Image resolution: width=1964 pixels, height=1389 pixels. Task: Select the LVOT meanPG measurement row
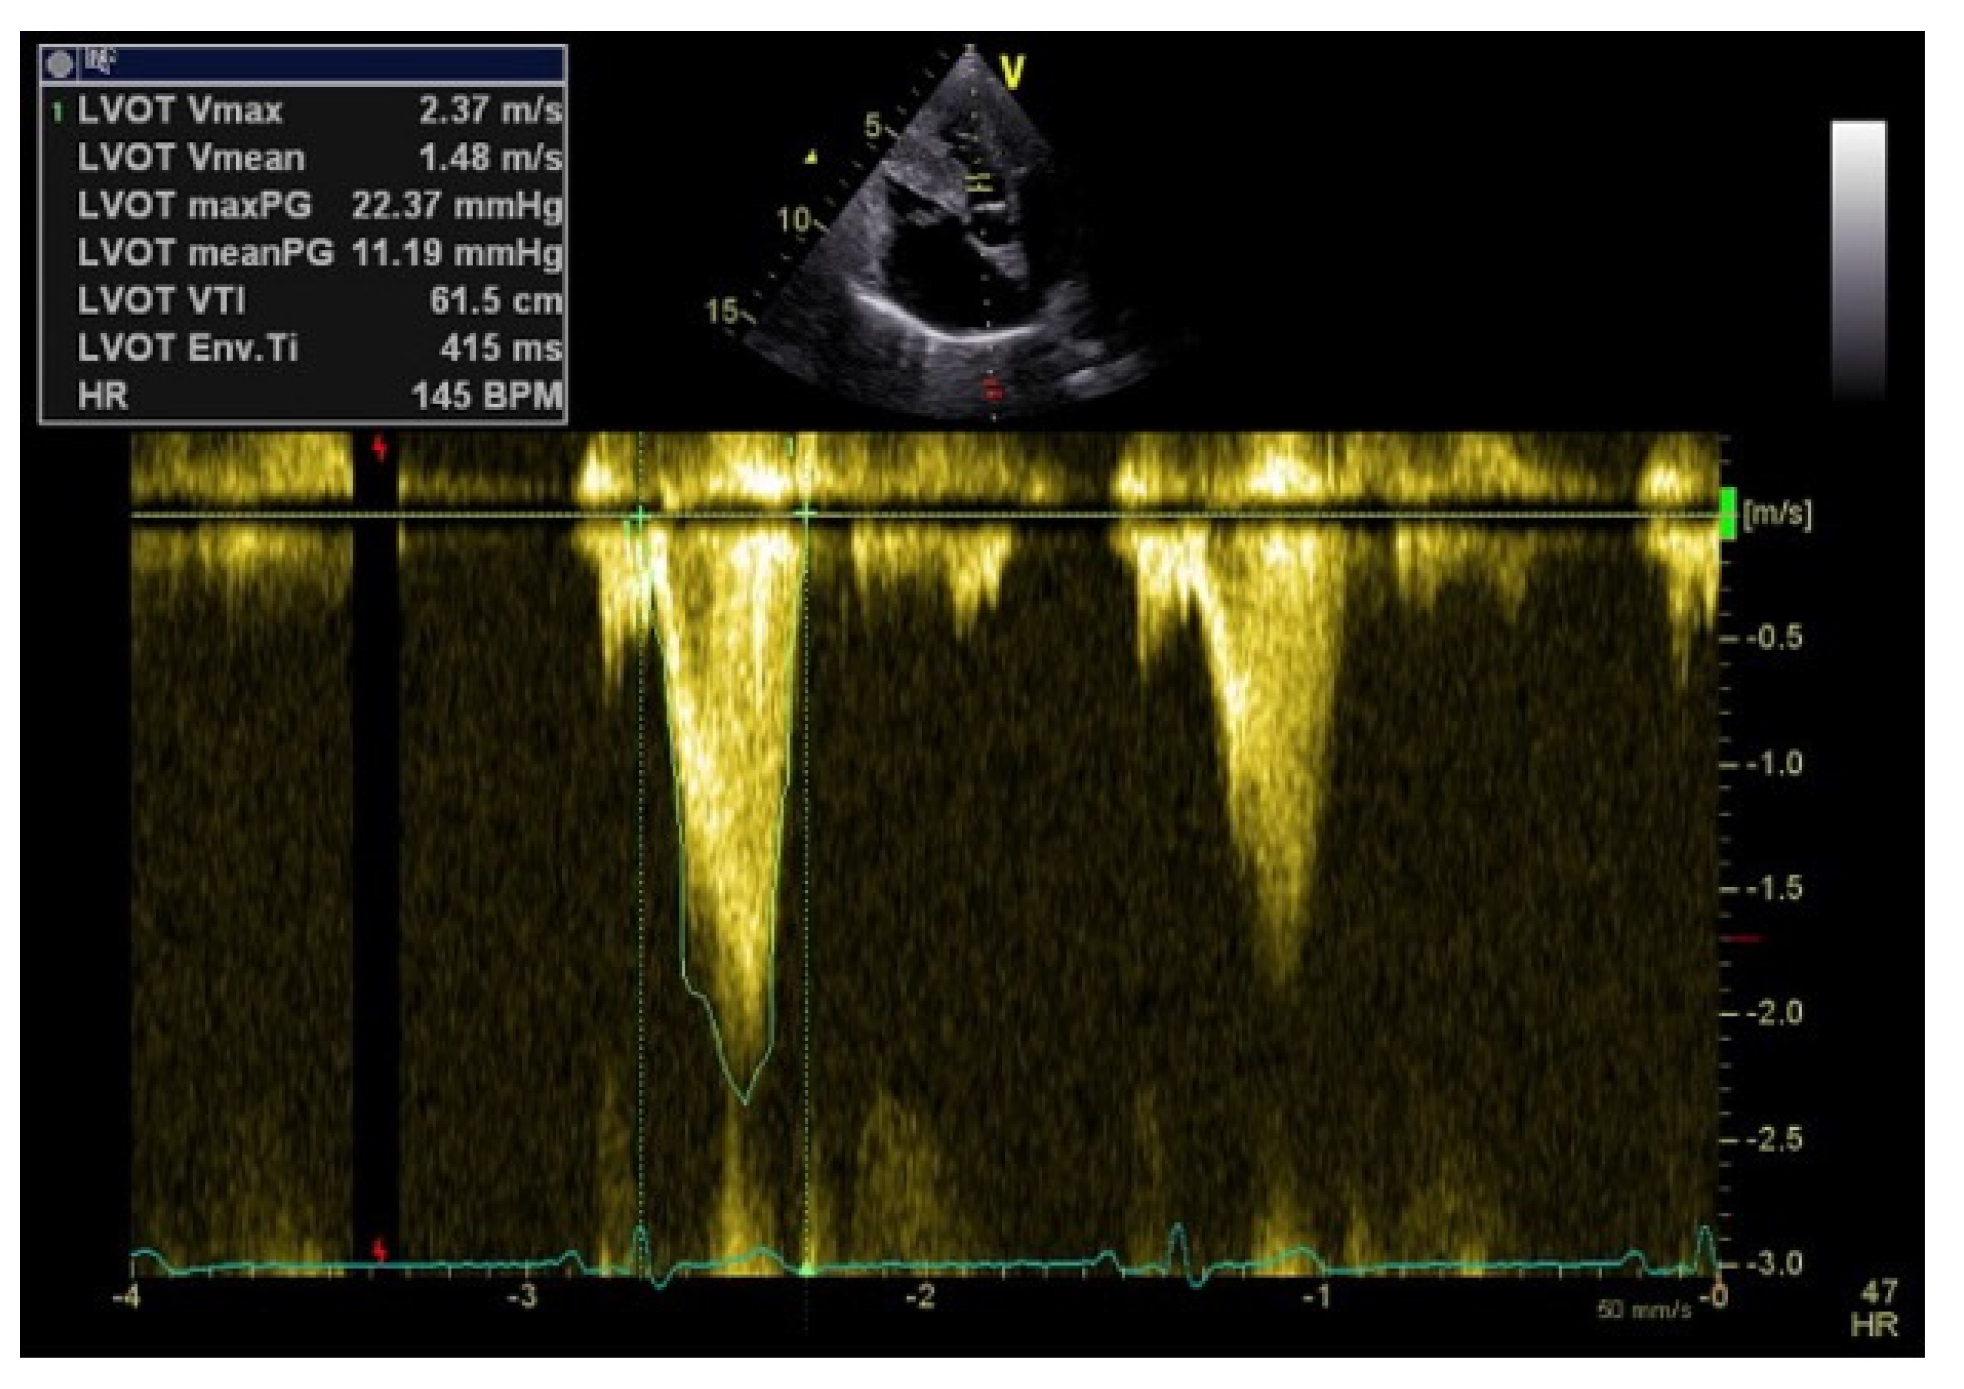(x=302, y=253)
